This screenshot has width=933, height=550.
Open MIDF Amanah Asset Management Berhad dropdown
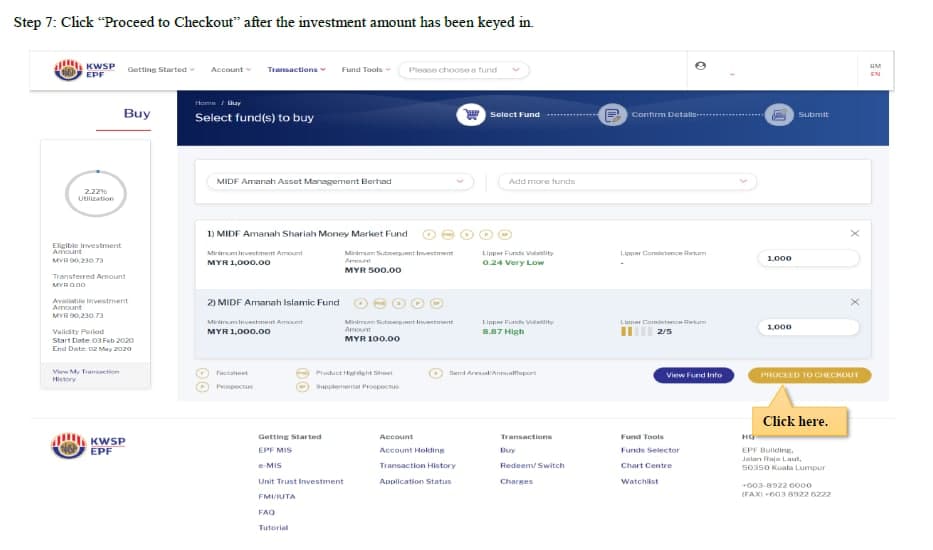click(340, 182)
